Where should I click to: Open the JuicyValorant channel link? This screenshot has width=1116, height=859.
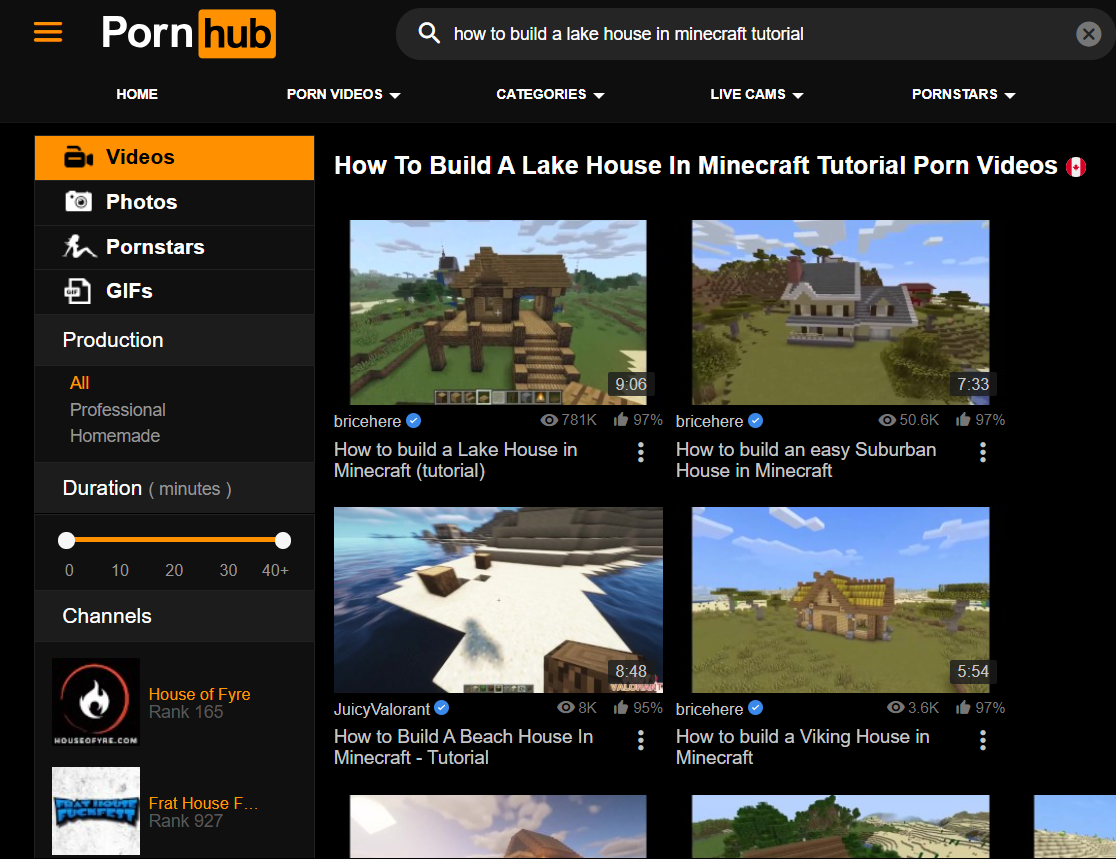click(x=382, y=709)
